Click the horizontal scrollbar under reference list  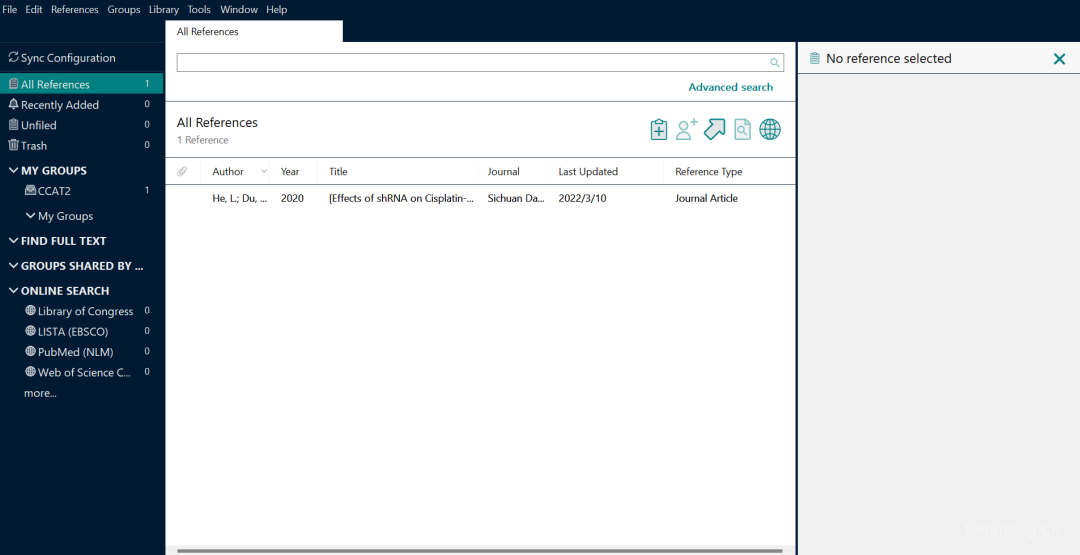(x=479, y=550)
